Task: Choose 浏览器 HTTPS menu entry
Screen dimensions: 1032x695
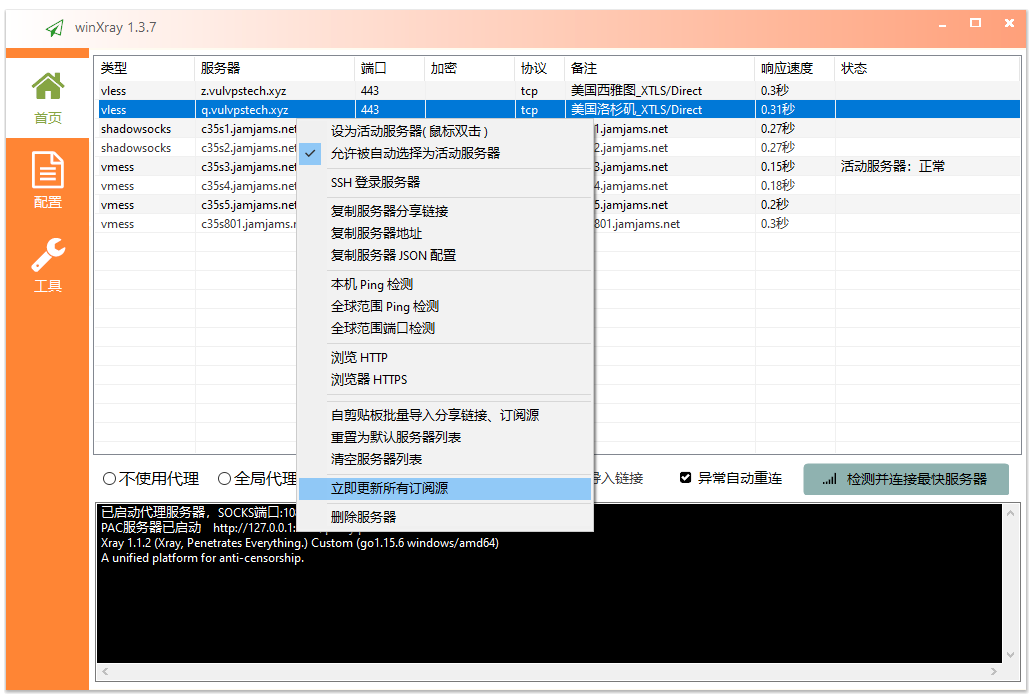Action: [x=446, y=380]
